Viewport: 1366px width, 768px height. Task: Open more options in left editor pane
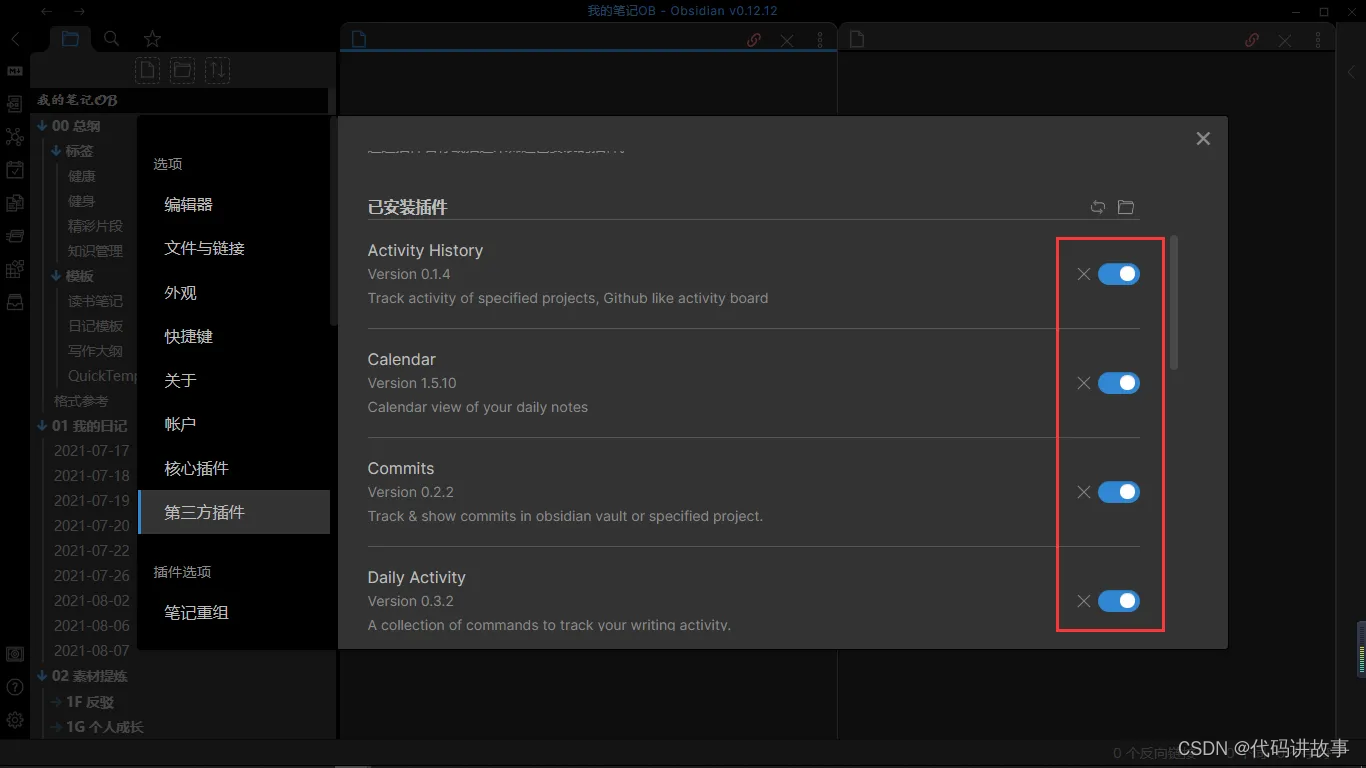820,40
